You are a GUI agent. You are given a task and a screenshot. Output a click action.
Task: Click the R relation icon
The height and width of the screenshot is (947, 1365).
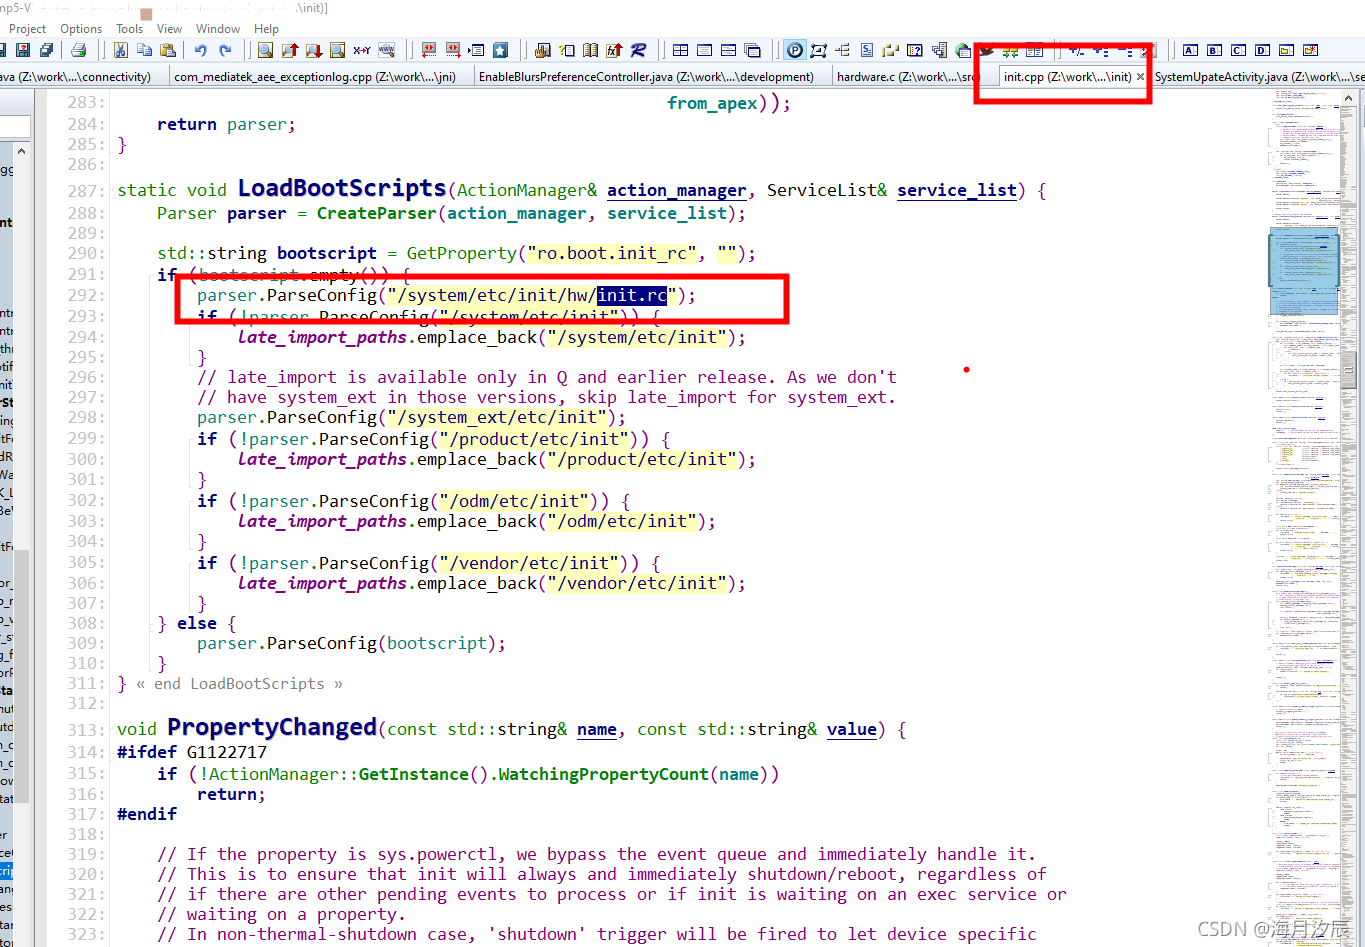(x=638, y=50)
